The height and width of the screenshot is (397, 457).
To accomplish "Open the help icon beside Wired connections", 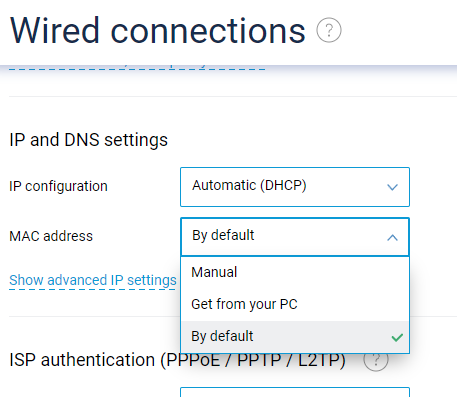I will pyautogui.click(x=329, y=30).
